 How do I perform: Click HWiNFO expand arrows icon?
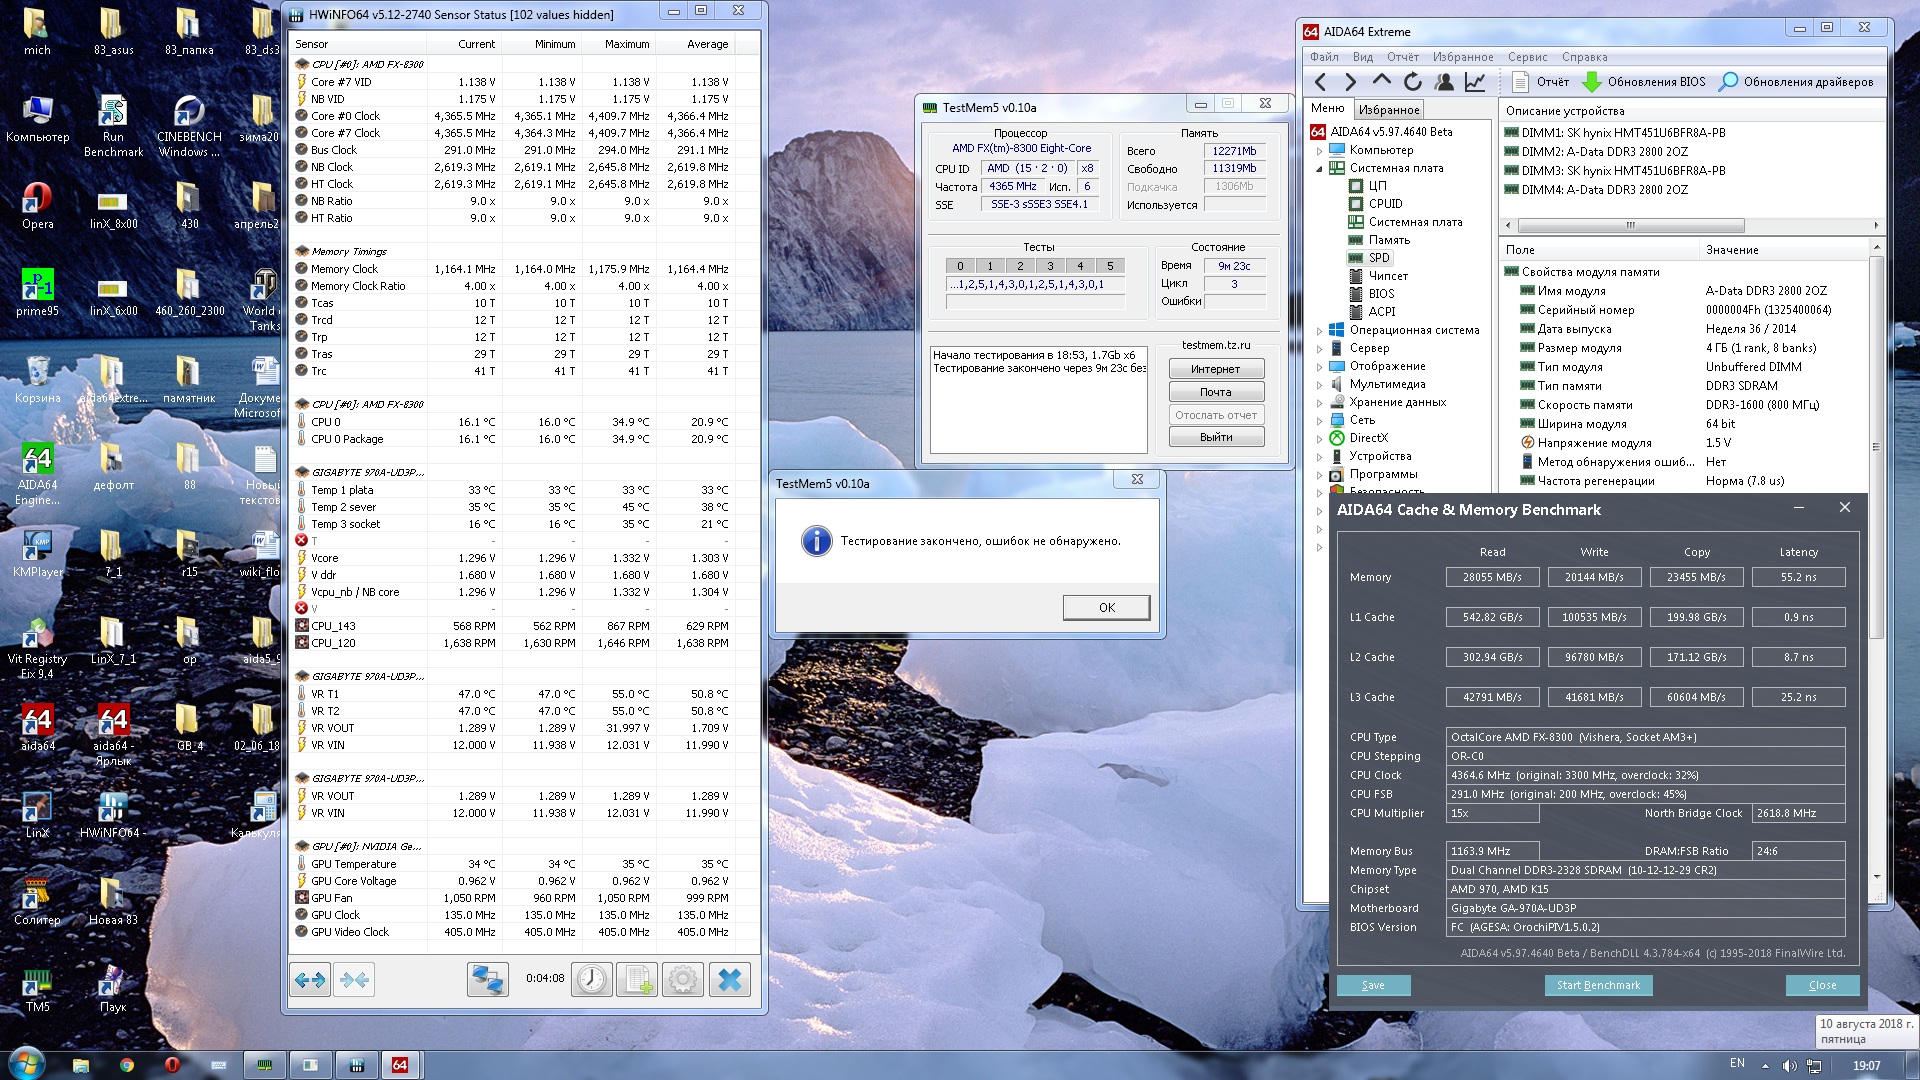[310, 980]
